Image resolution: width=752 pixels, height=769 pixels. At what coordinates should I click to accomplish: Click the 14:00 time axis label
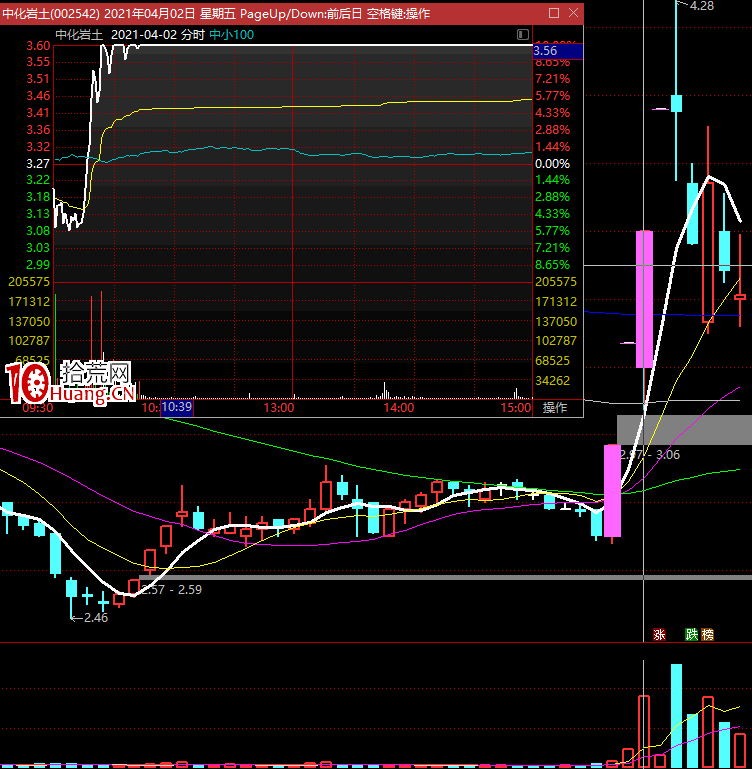click(398, 408)
